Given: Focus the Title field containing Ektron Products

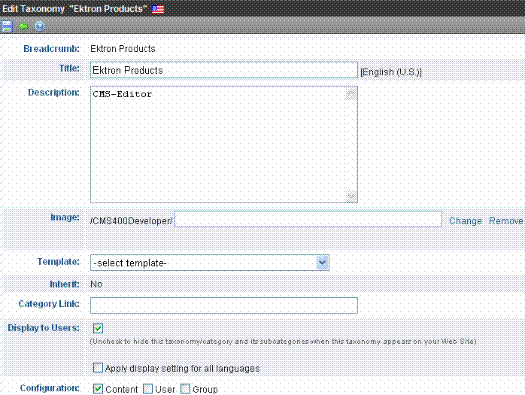Looking at the screenshot, I should 224,70.
